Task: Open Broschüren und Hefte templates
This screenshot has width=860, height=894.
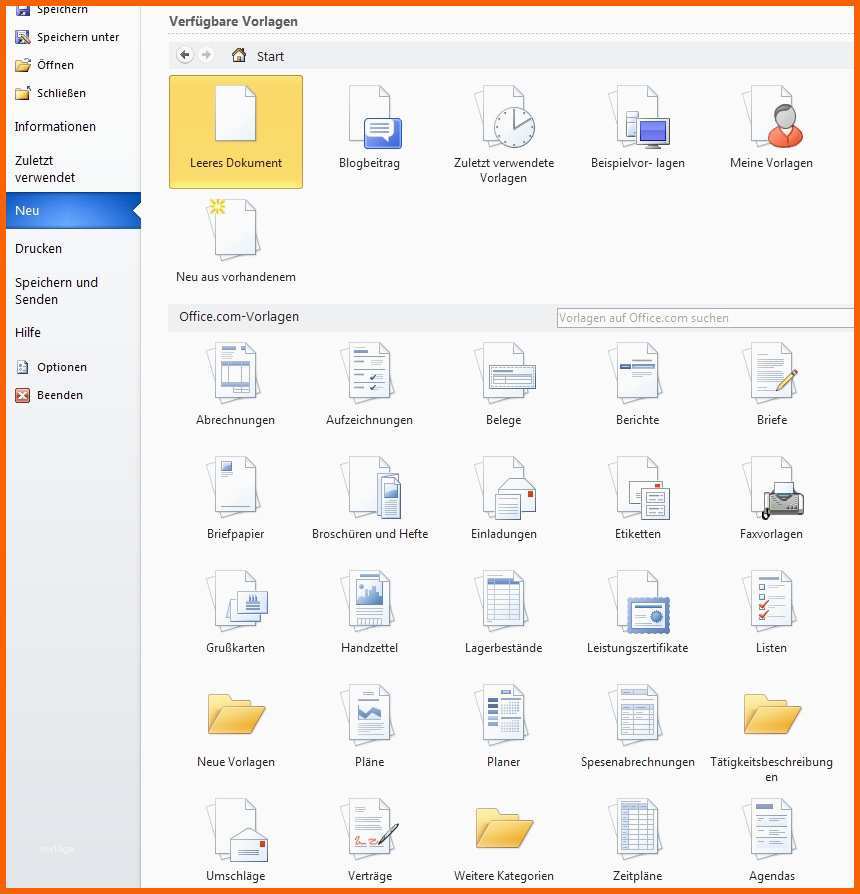Action: point(370,498)
